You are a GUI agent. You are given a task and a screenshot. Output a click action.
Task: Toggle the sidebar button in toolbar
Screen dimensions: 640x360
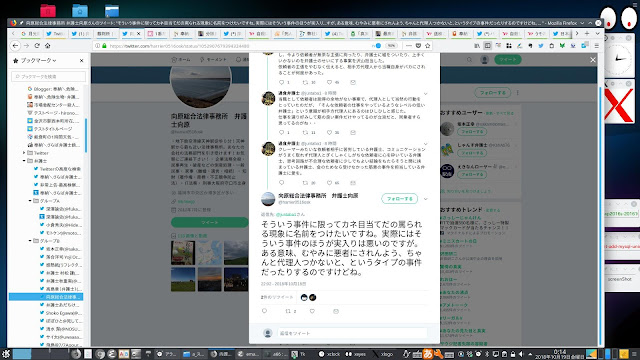(488, 46)
